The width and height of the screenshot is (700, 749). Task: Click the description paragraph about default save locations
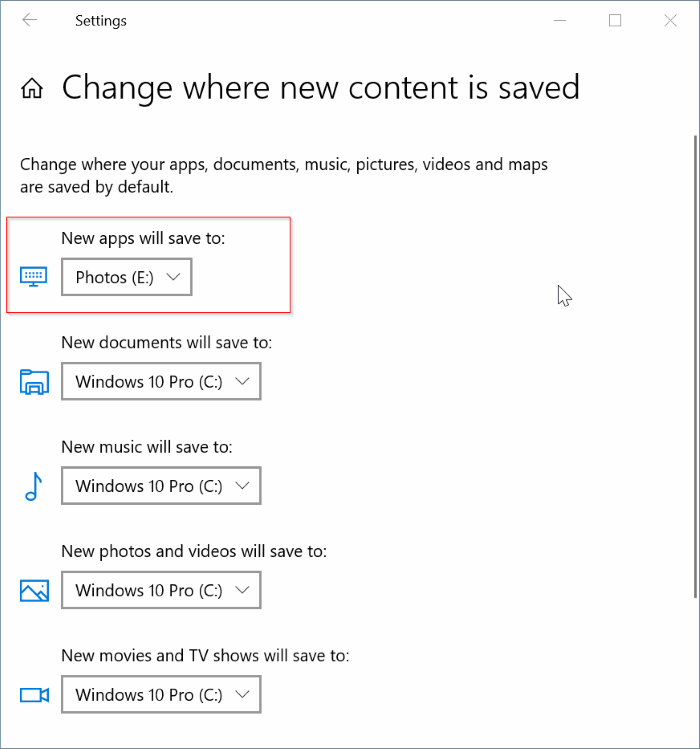284,175
